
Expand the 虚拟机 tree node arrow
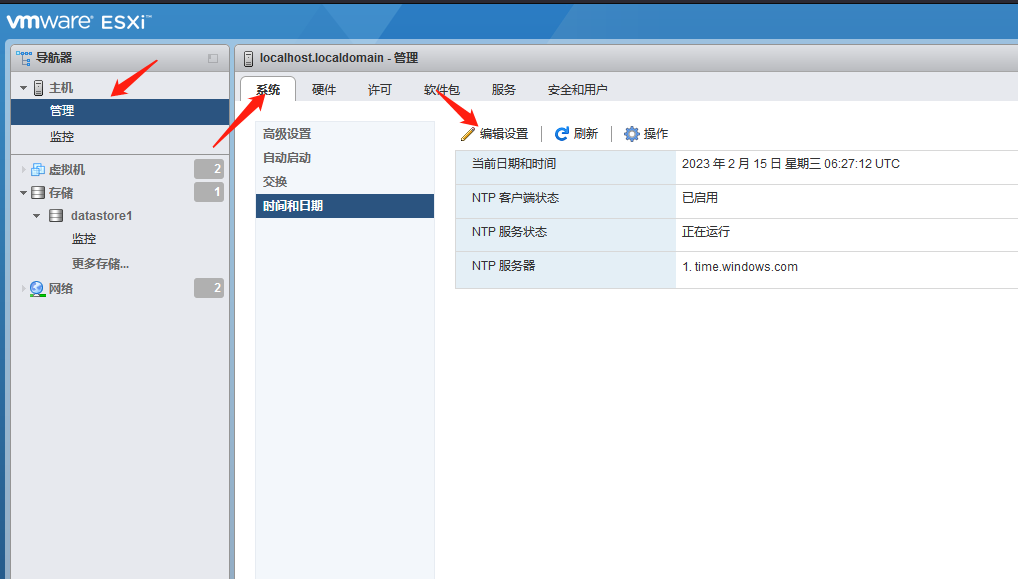[23, 169]
